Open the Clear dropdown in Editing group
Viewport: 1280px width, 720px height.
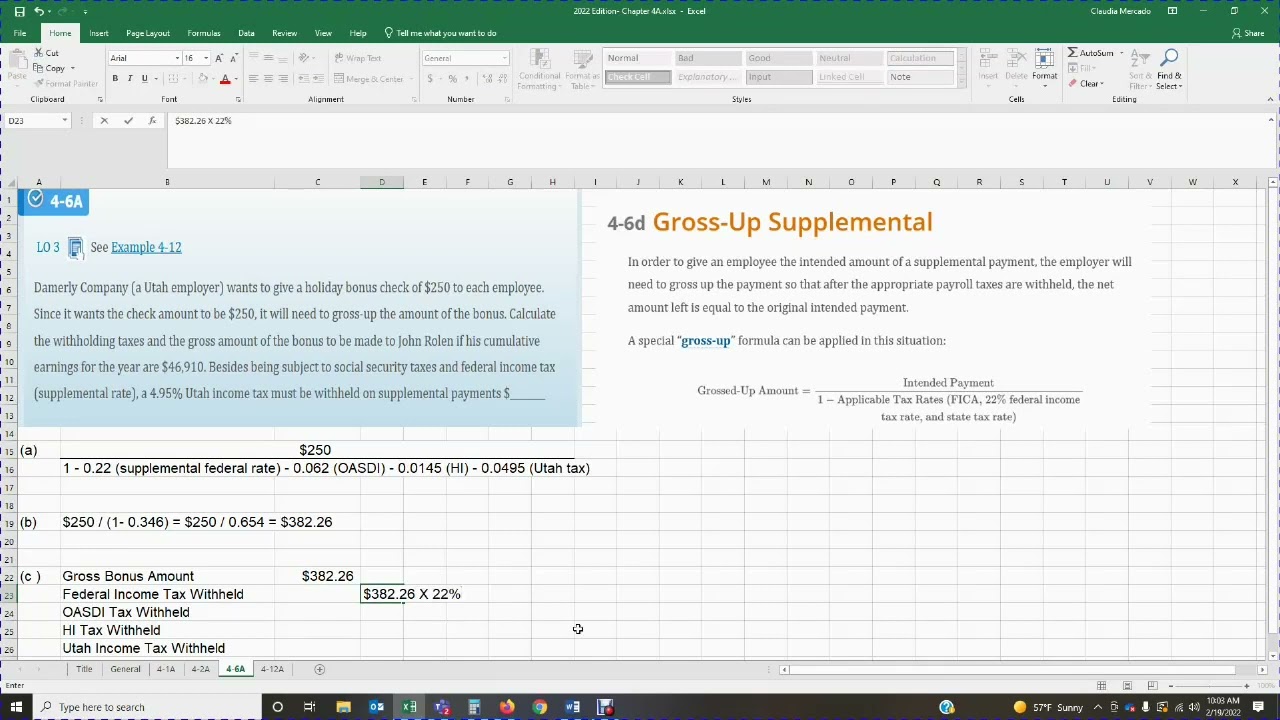click(x=1086, y=84)
